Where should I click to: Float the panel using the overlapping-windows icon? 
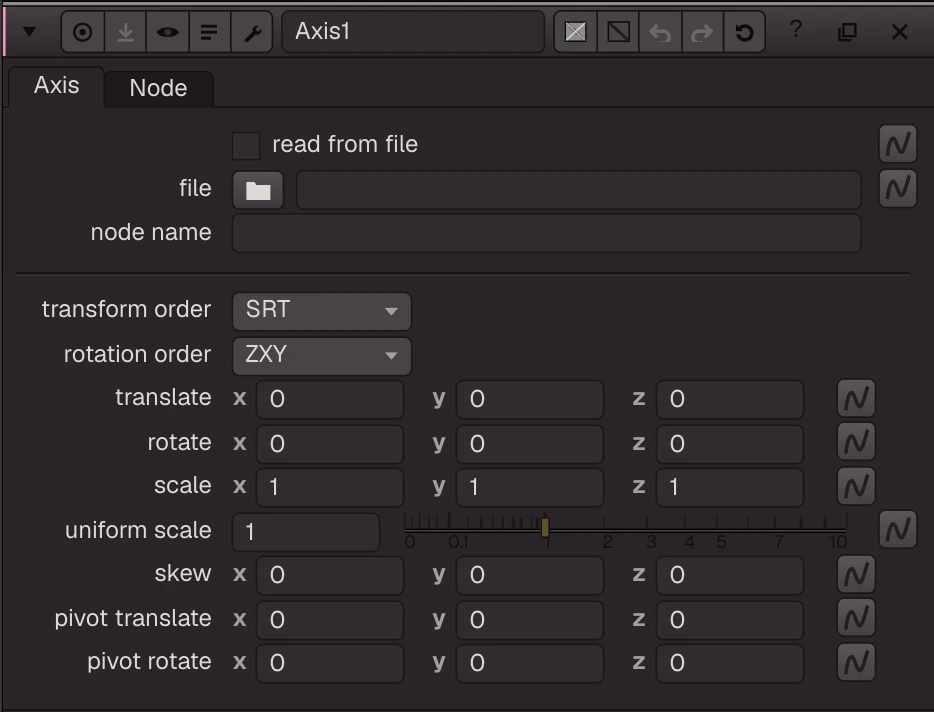point(847,32)
